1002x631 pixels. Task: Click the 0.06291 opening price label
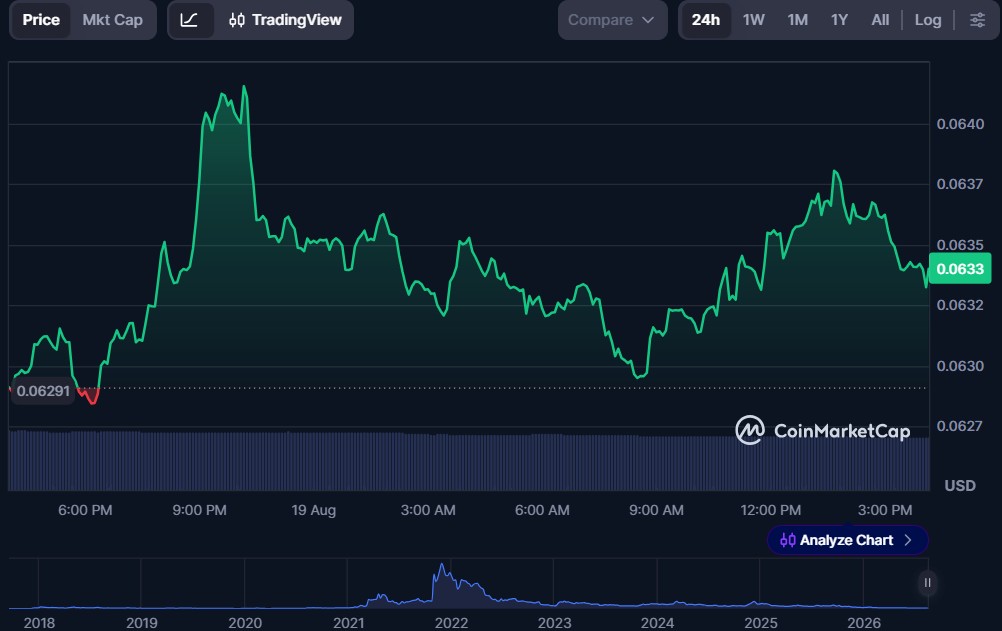[43, 391]
